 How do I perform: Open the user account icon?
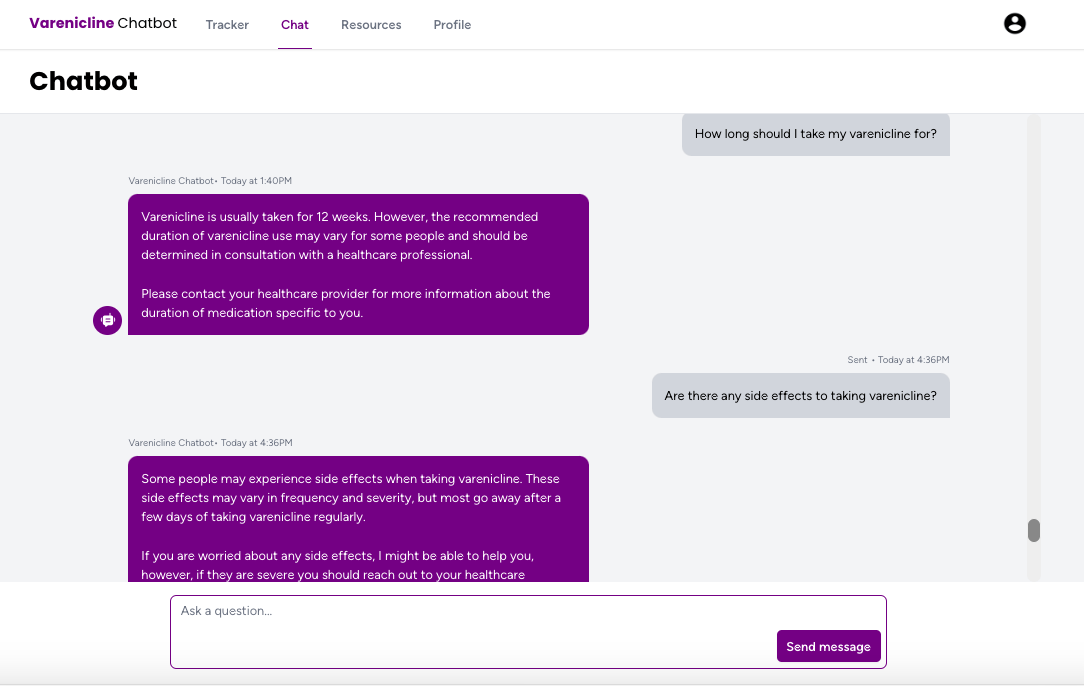coord(1014,24)
